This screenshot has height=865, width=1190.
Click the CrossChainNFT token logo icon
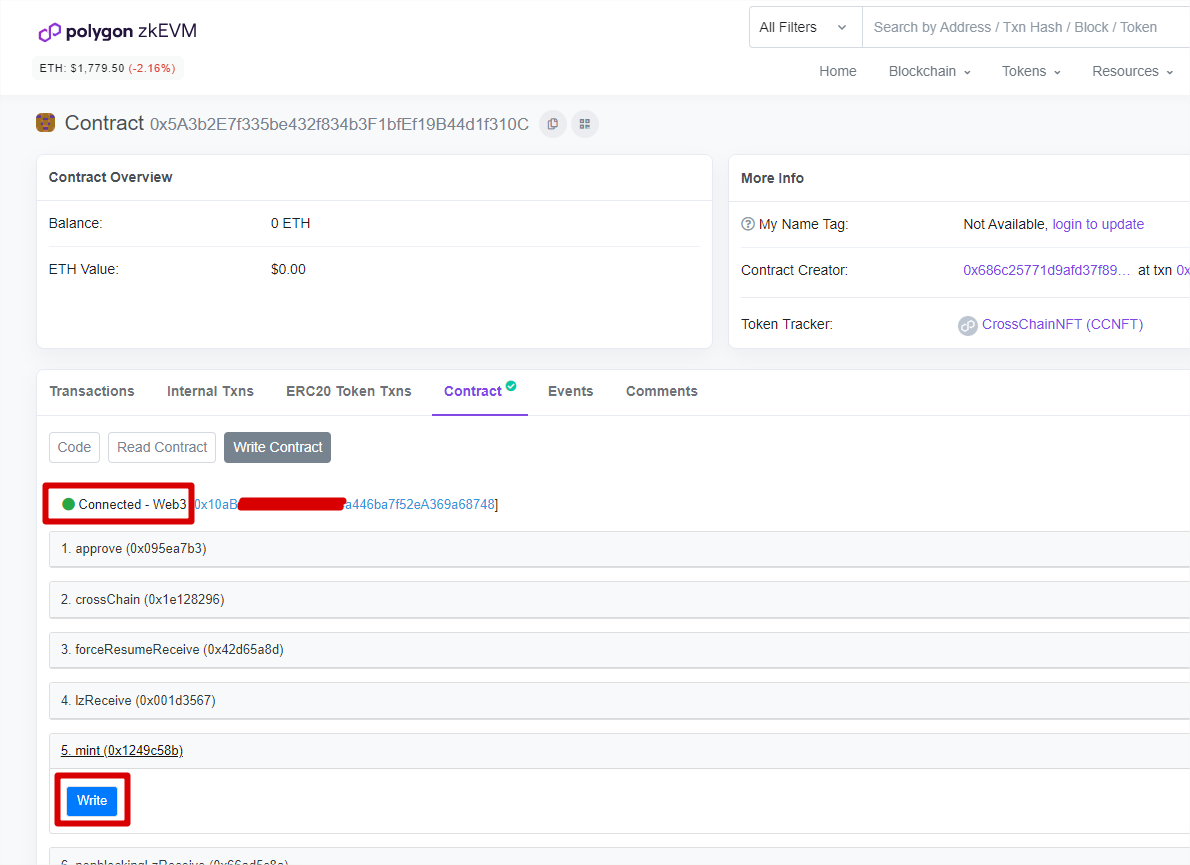tap(968, 326)
